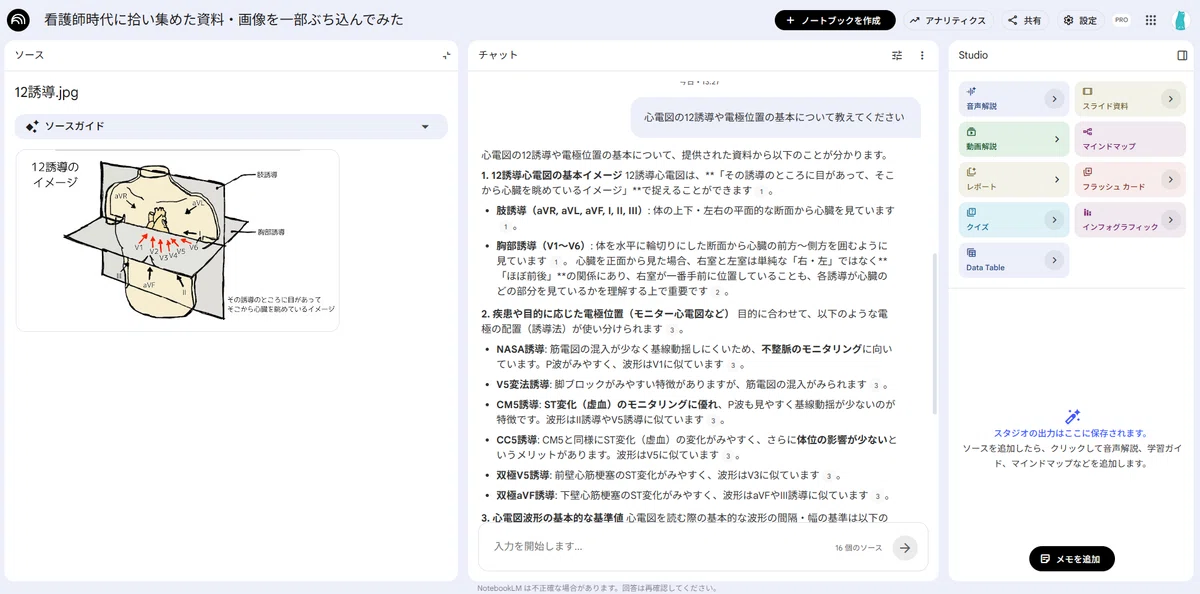Open フラッシュ カード customization arrow
Viewport: 1200px width, 594px height.
[1169, 180]
